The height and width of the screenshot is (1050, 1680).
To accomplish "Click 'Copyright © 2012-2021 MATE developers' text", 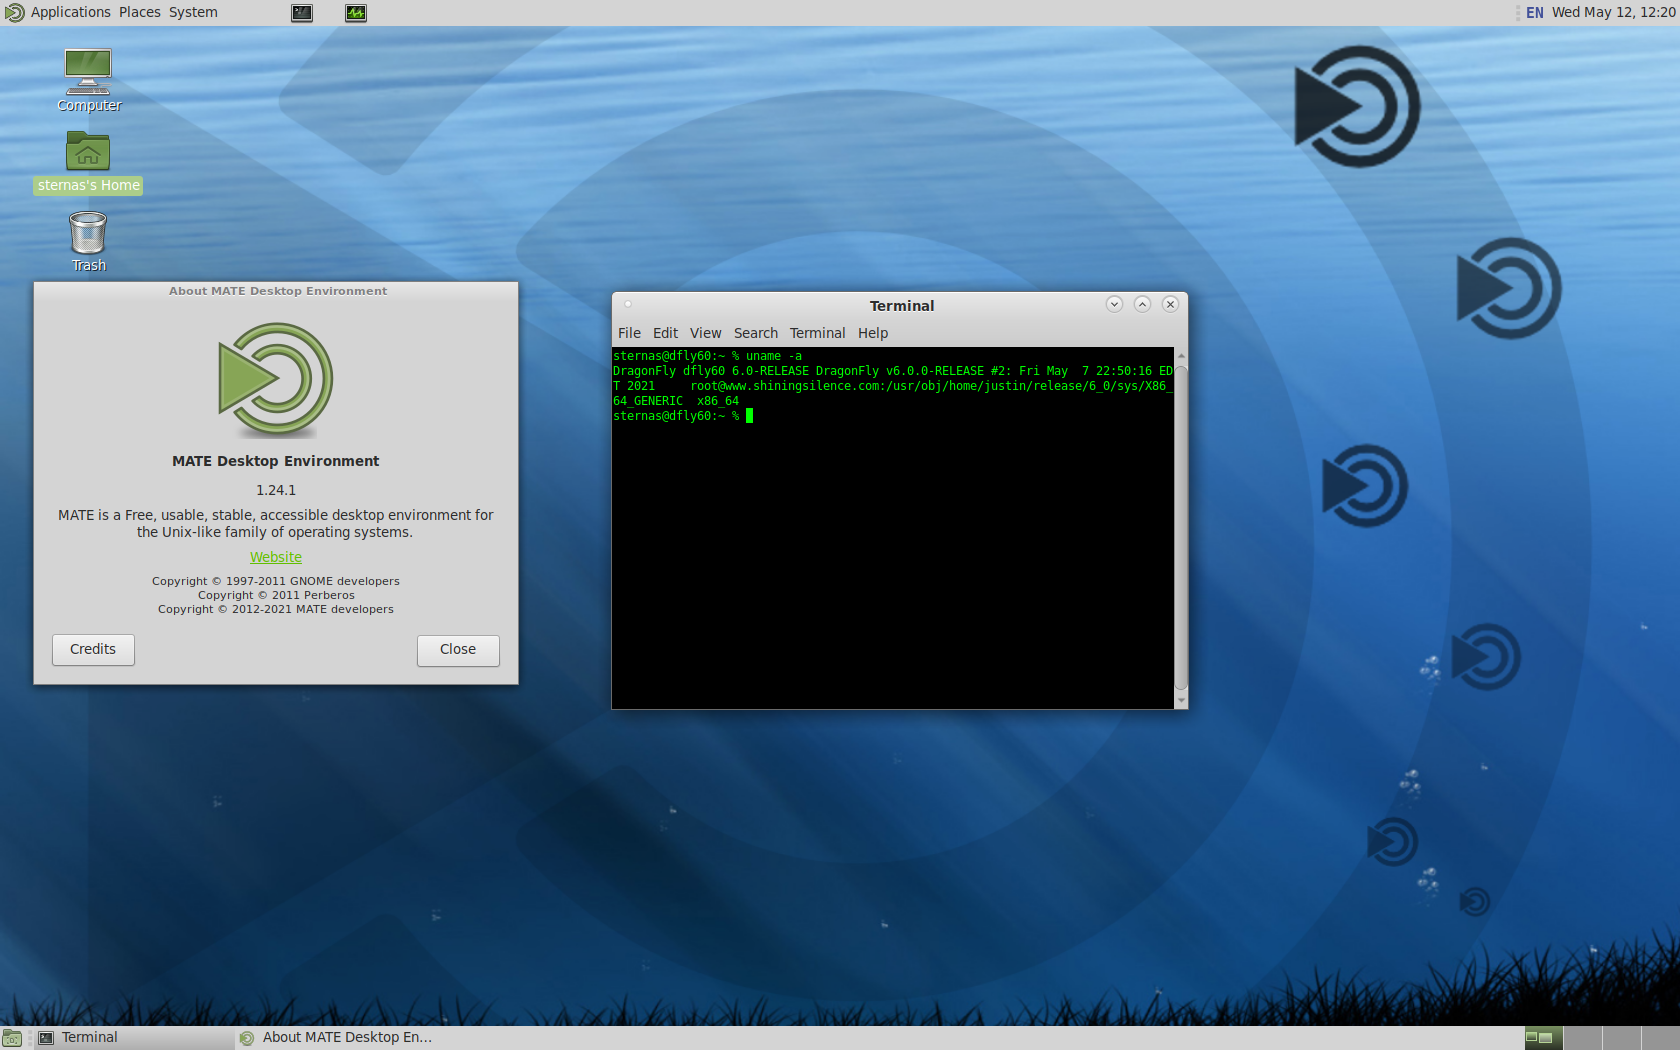I will point(276,609).
